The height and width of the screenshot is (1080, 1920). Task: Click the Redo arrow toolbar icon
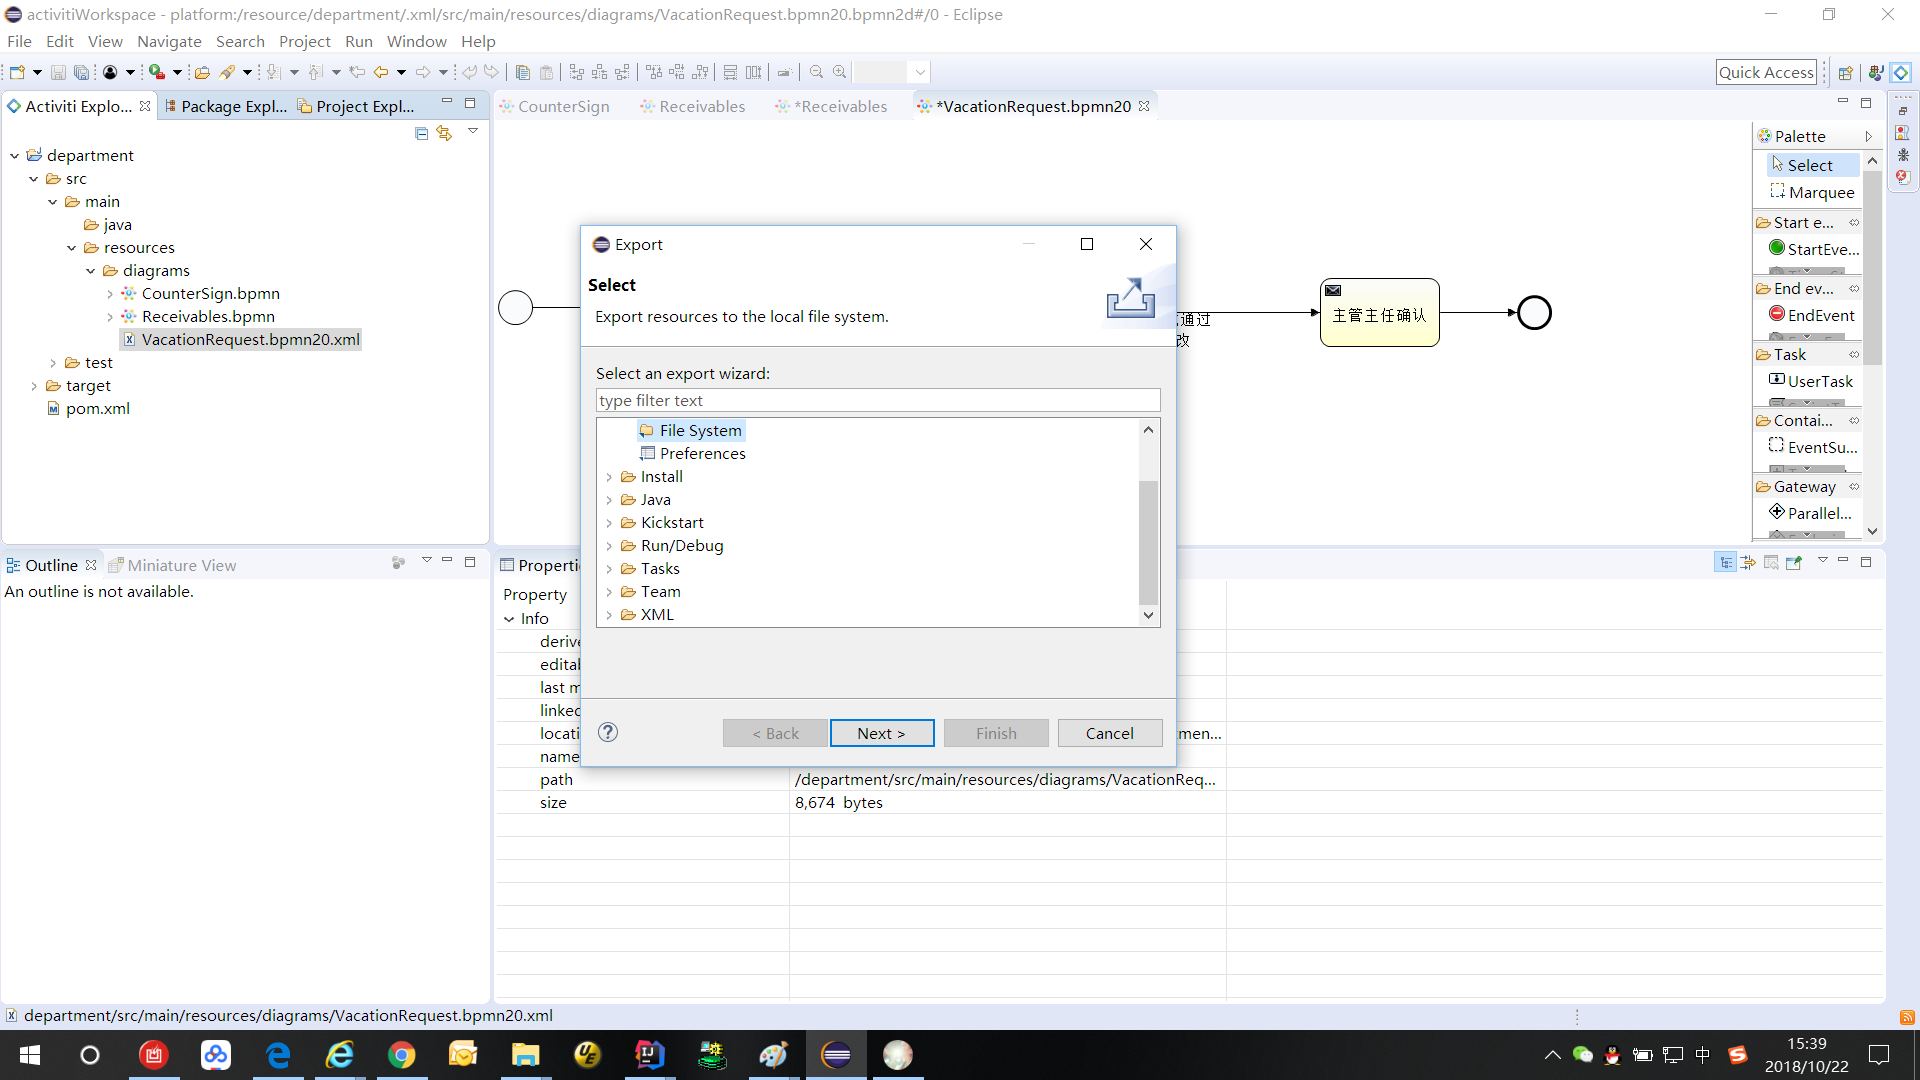coord(491,72)
